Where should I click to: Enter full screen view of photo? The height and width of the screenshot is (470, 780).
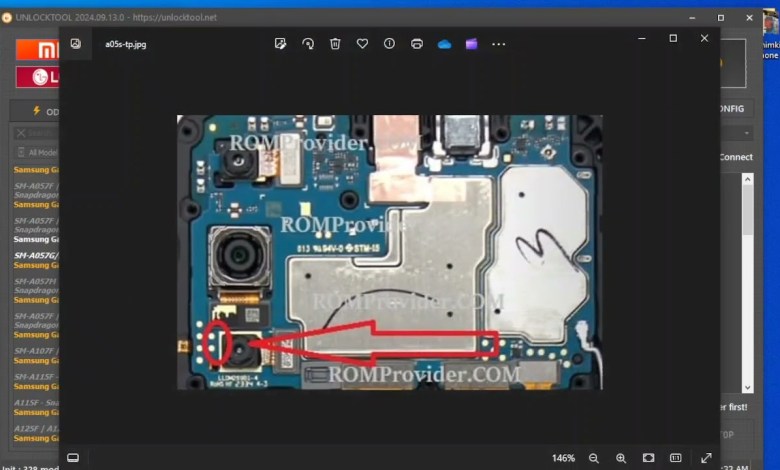[706, 458]
